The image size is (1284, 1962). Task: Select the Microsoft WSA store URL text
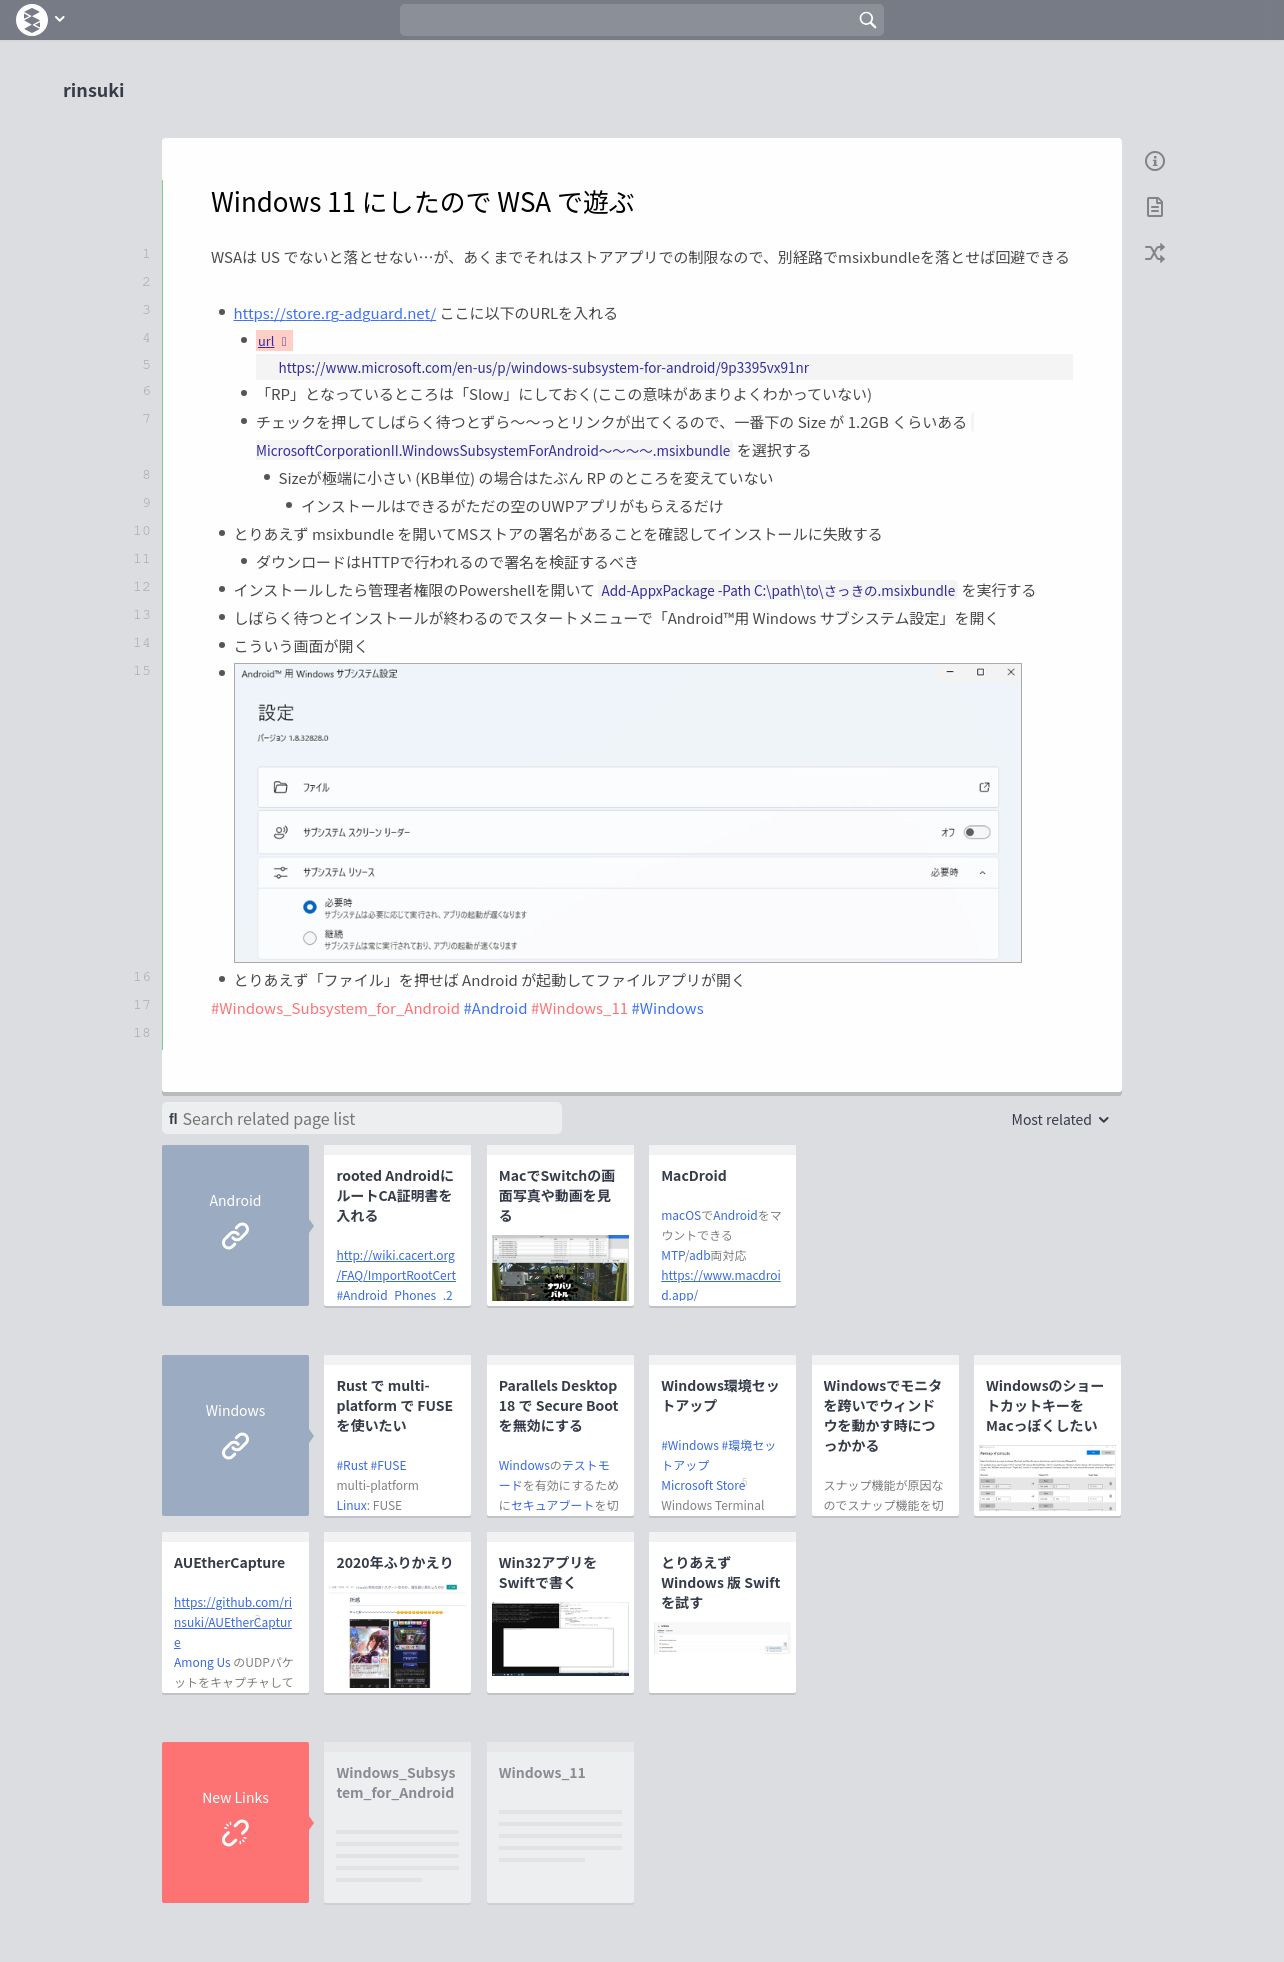544,367
